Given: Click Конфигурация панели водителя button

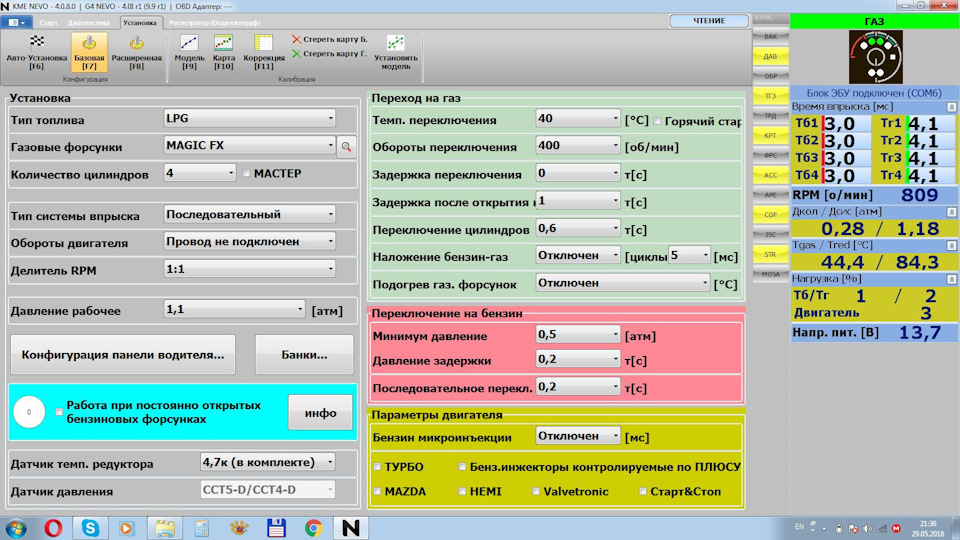Looking at the screenshot, I should click(x=122, y=354).
